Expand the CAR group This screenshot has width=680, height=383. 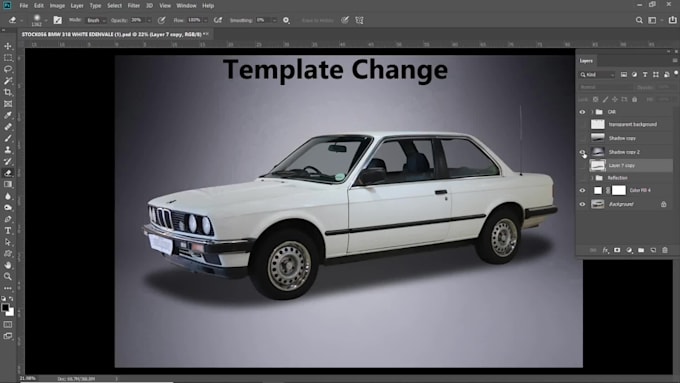point(592,112)
